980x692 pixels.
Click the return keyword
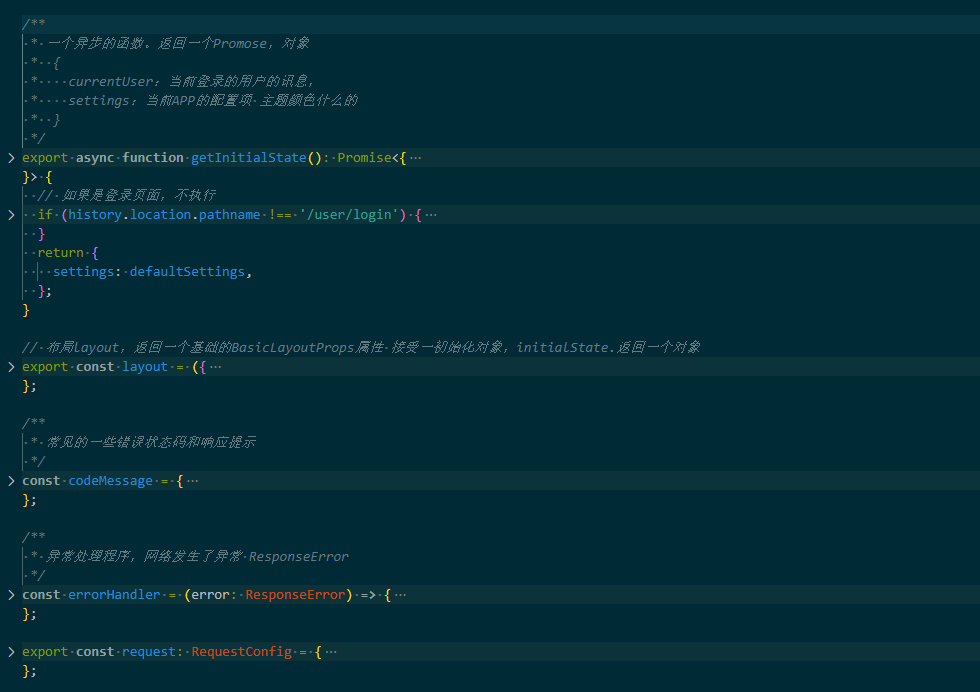pyautogui.click(x=61, y=253)
